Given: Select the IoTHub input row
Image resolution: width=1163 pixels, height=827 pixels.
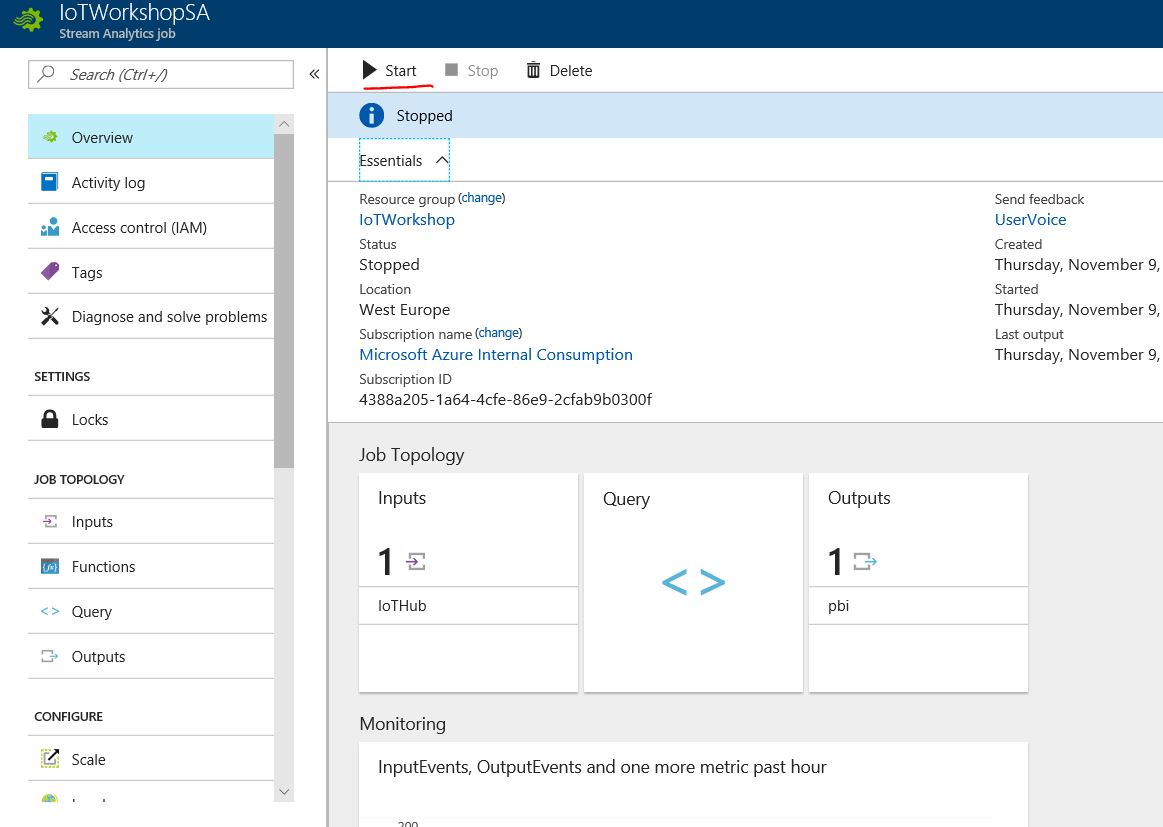Looking at the screenshot, I should point(468,606).
